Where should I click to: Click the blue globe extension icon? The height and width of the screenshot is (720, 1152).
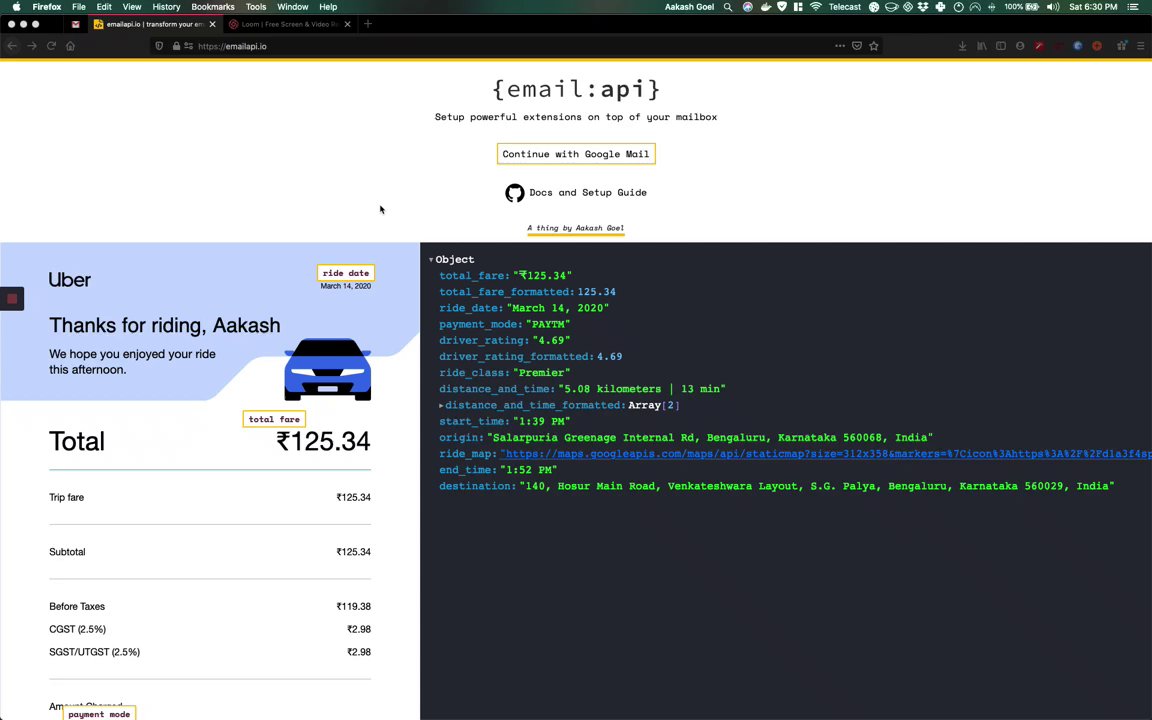[1078, 46]
